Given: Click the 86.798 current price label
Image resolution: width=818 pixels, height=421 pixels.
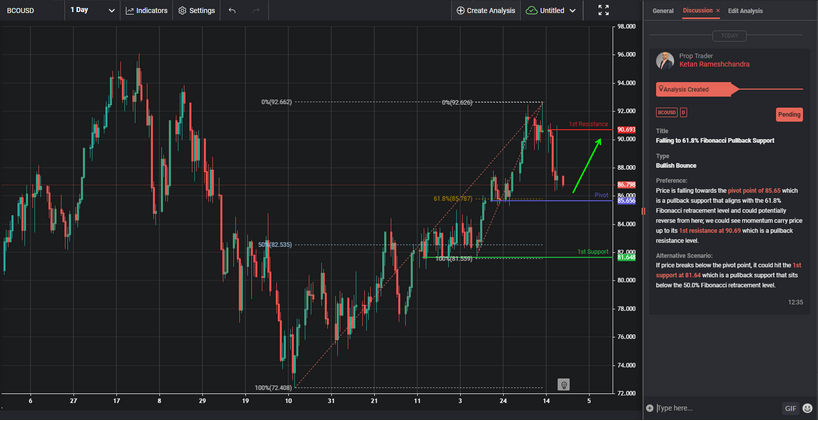Looking at the screenshot, I should (625, 185).
